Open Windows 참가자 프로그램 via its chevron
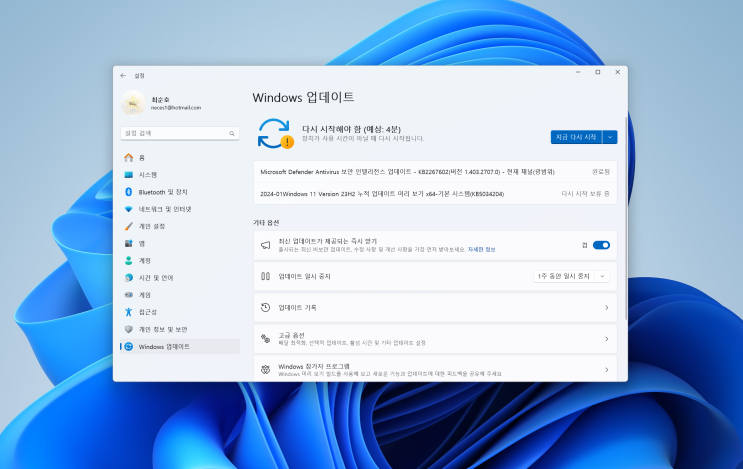Image resolution: width=743 pixels, height=469 pixels. click(x=607, y=370)
